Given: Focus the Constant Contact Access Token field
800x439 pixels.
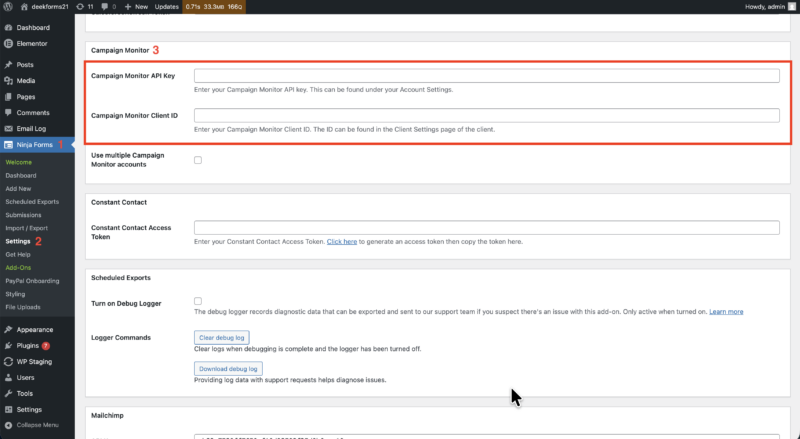Looking at the screenshot, I should coord(487,228).
